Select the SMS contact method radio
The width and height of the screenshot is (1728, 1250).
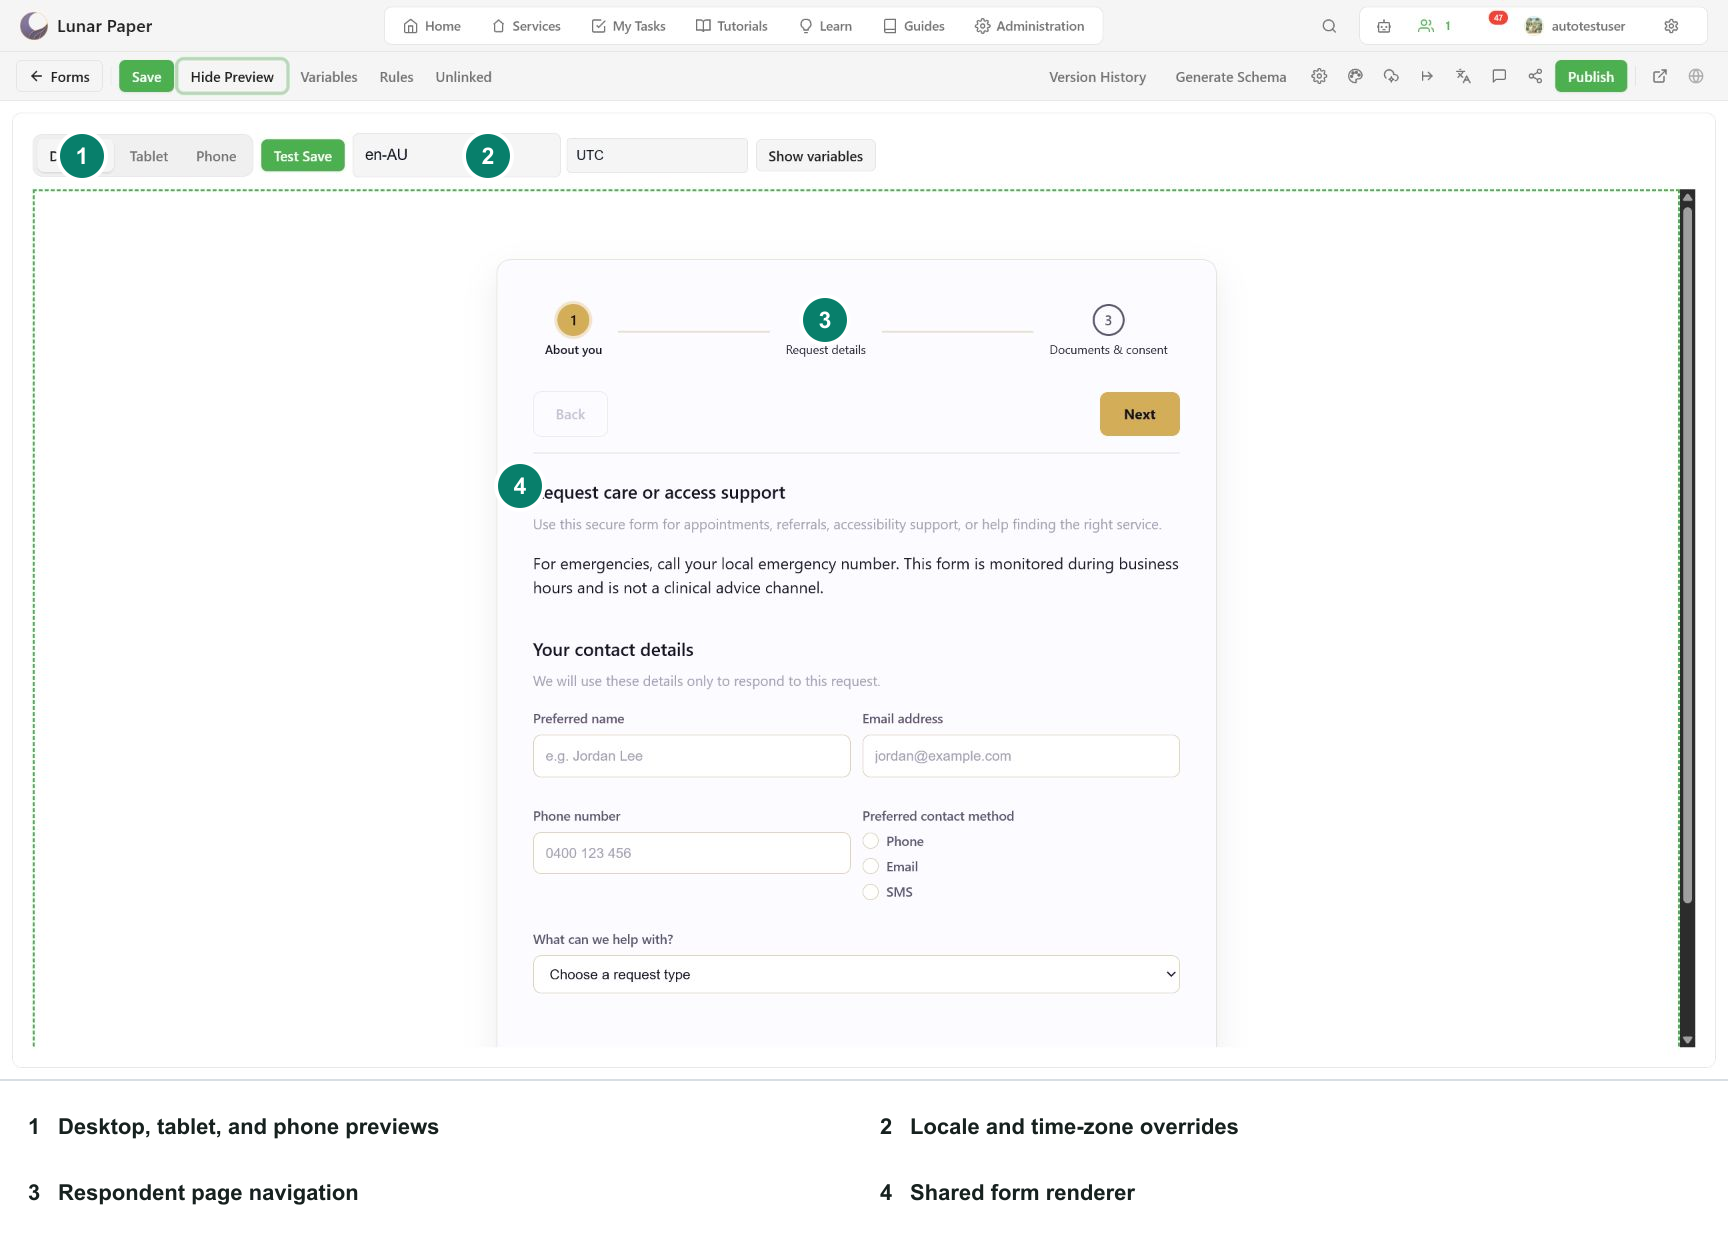pyautogui.click(x=871, y=892)
